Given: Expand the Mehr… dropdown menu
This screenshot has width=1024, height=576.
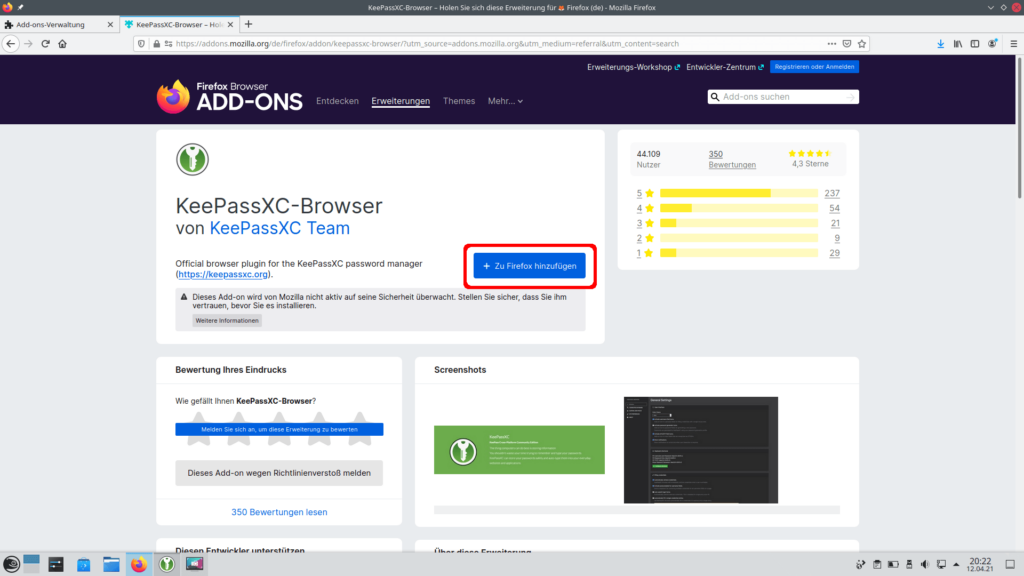Looking at the screenshot, I should pos(505,101).
